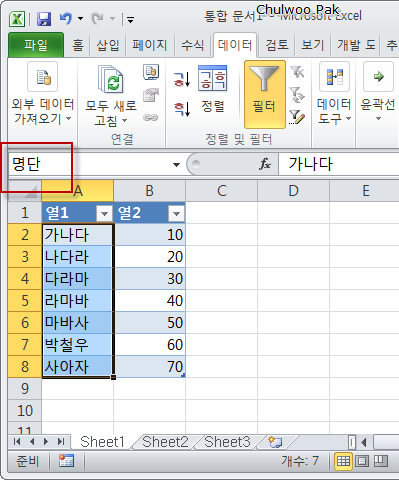Select cell containing 사아자

pos(78,367)
